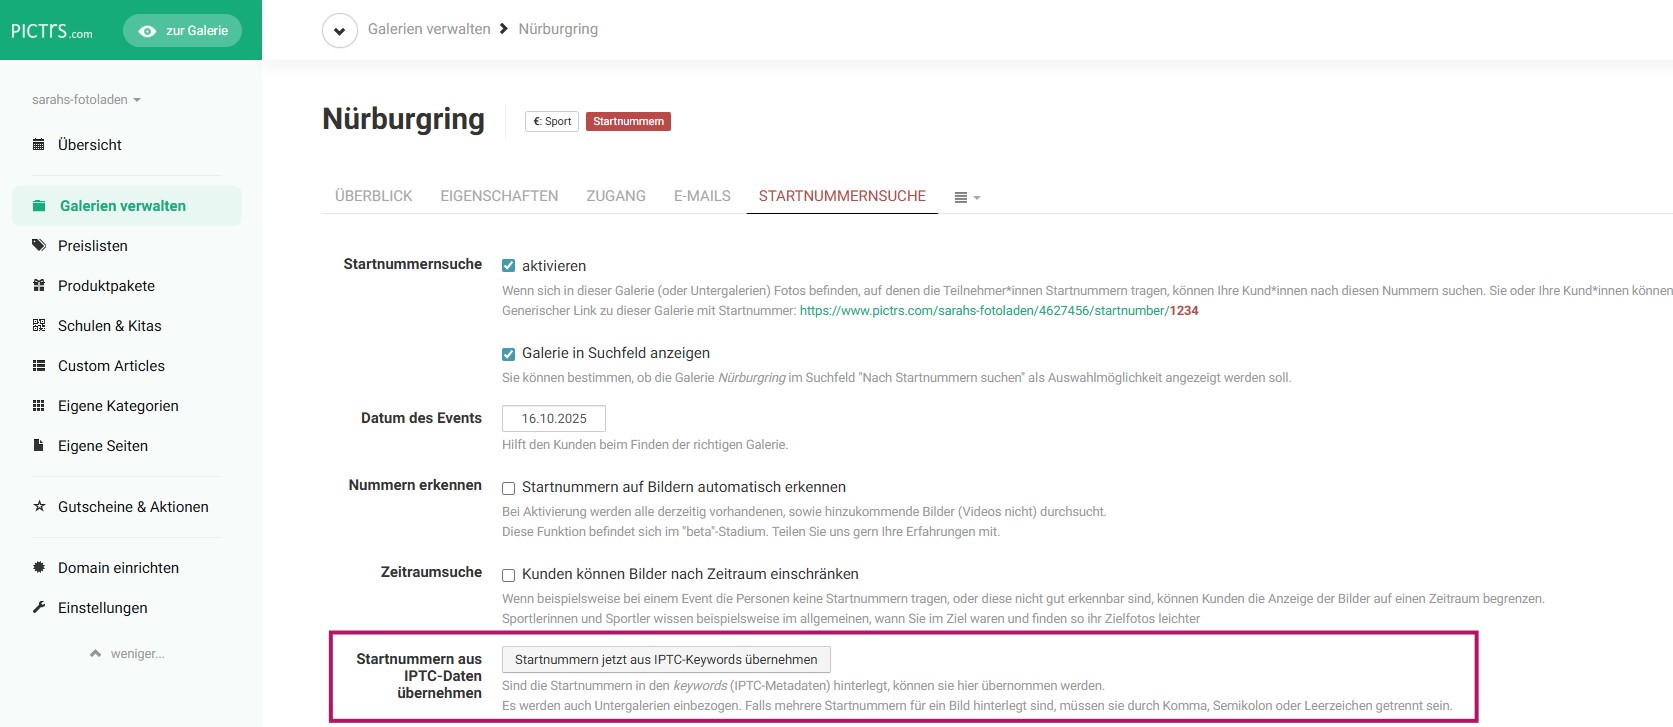Screen dimensions: 1673x727
Task: Click the Datum des Events date field
Action: [554, 419]
